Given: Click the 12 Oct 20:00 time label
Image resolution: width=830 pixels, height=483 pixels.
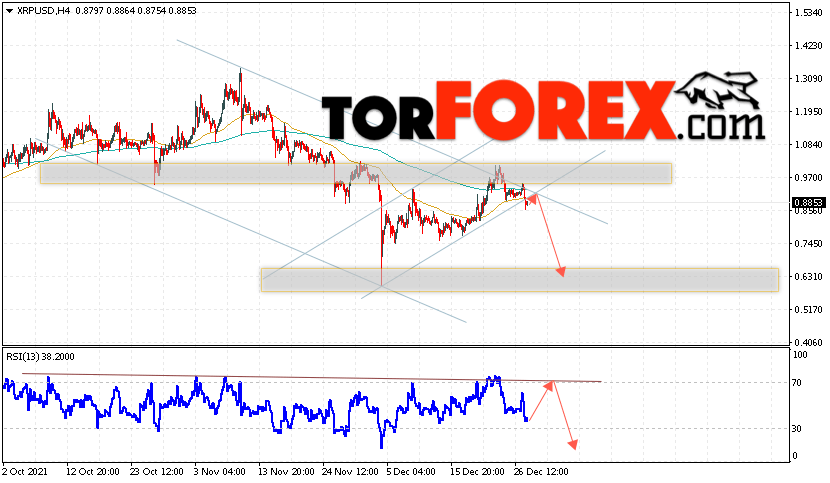Looking at the screenshot, I should coord(93,471).
